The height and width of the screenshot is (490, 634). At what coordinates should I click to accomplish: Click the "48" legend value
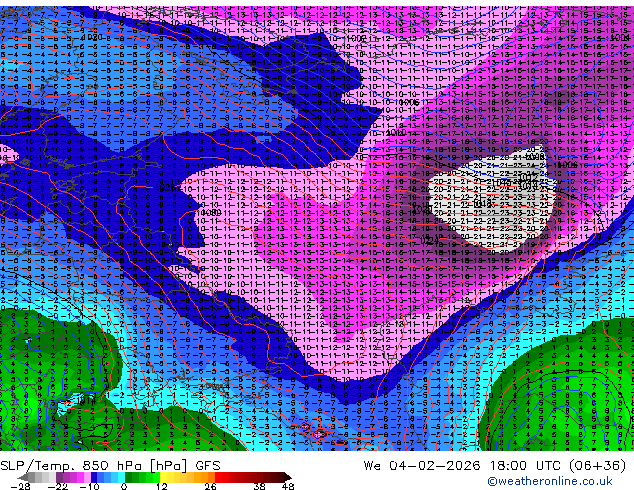(x=288, y=486)
